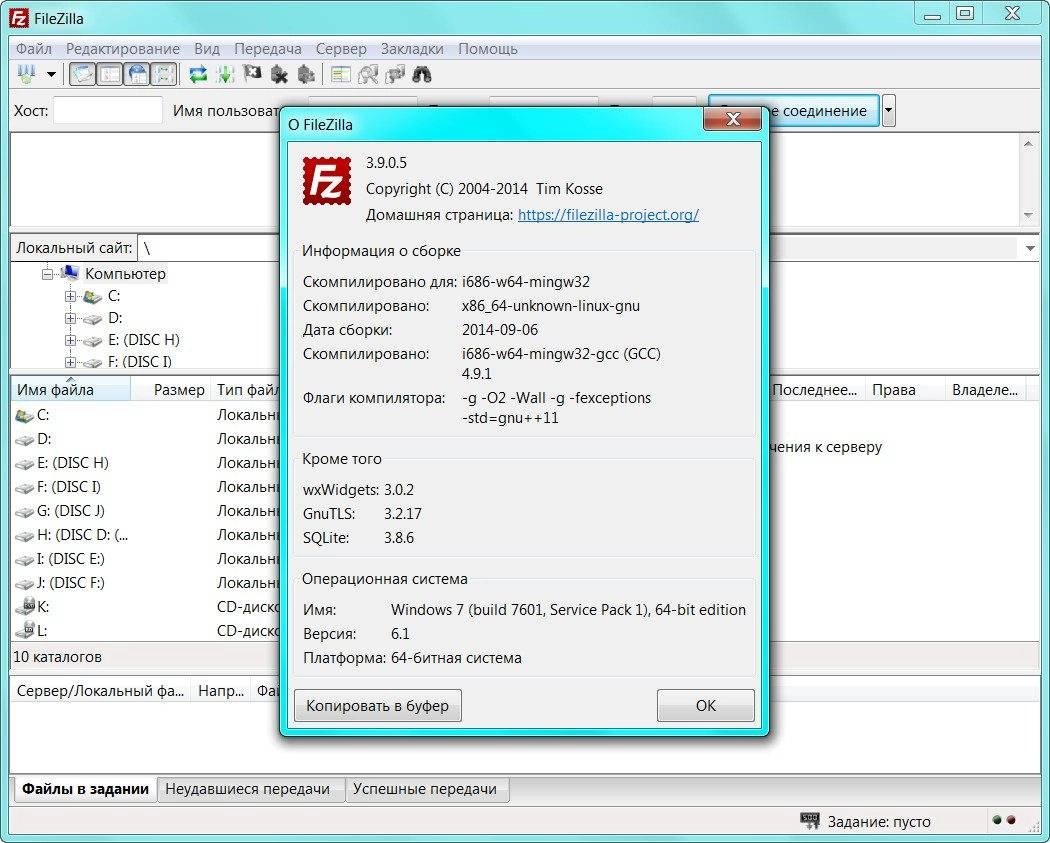The width and height of the screenshot is (1050, 843).
Task: Select I: (DISC E:) in file list
Action: (71, 559)
